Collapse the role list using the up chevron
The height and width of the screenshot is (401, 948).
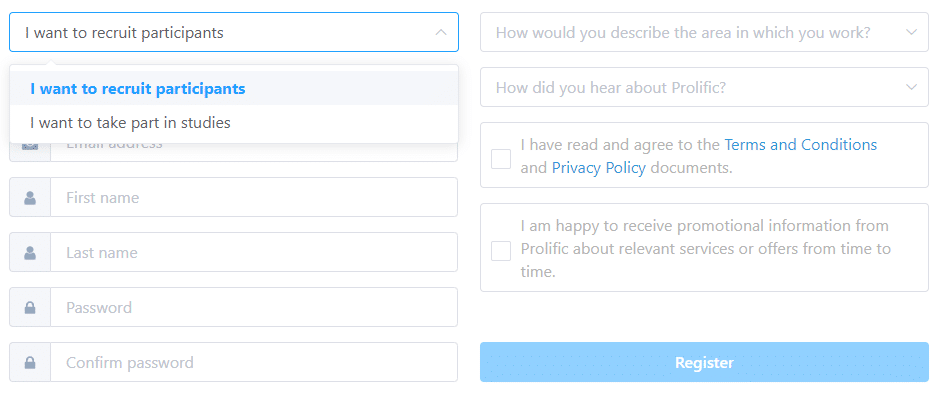[441, 32]
